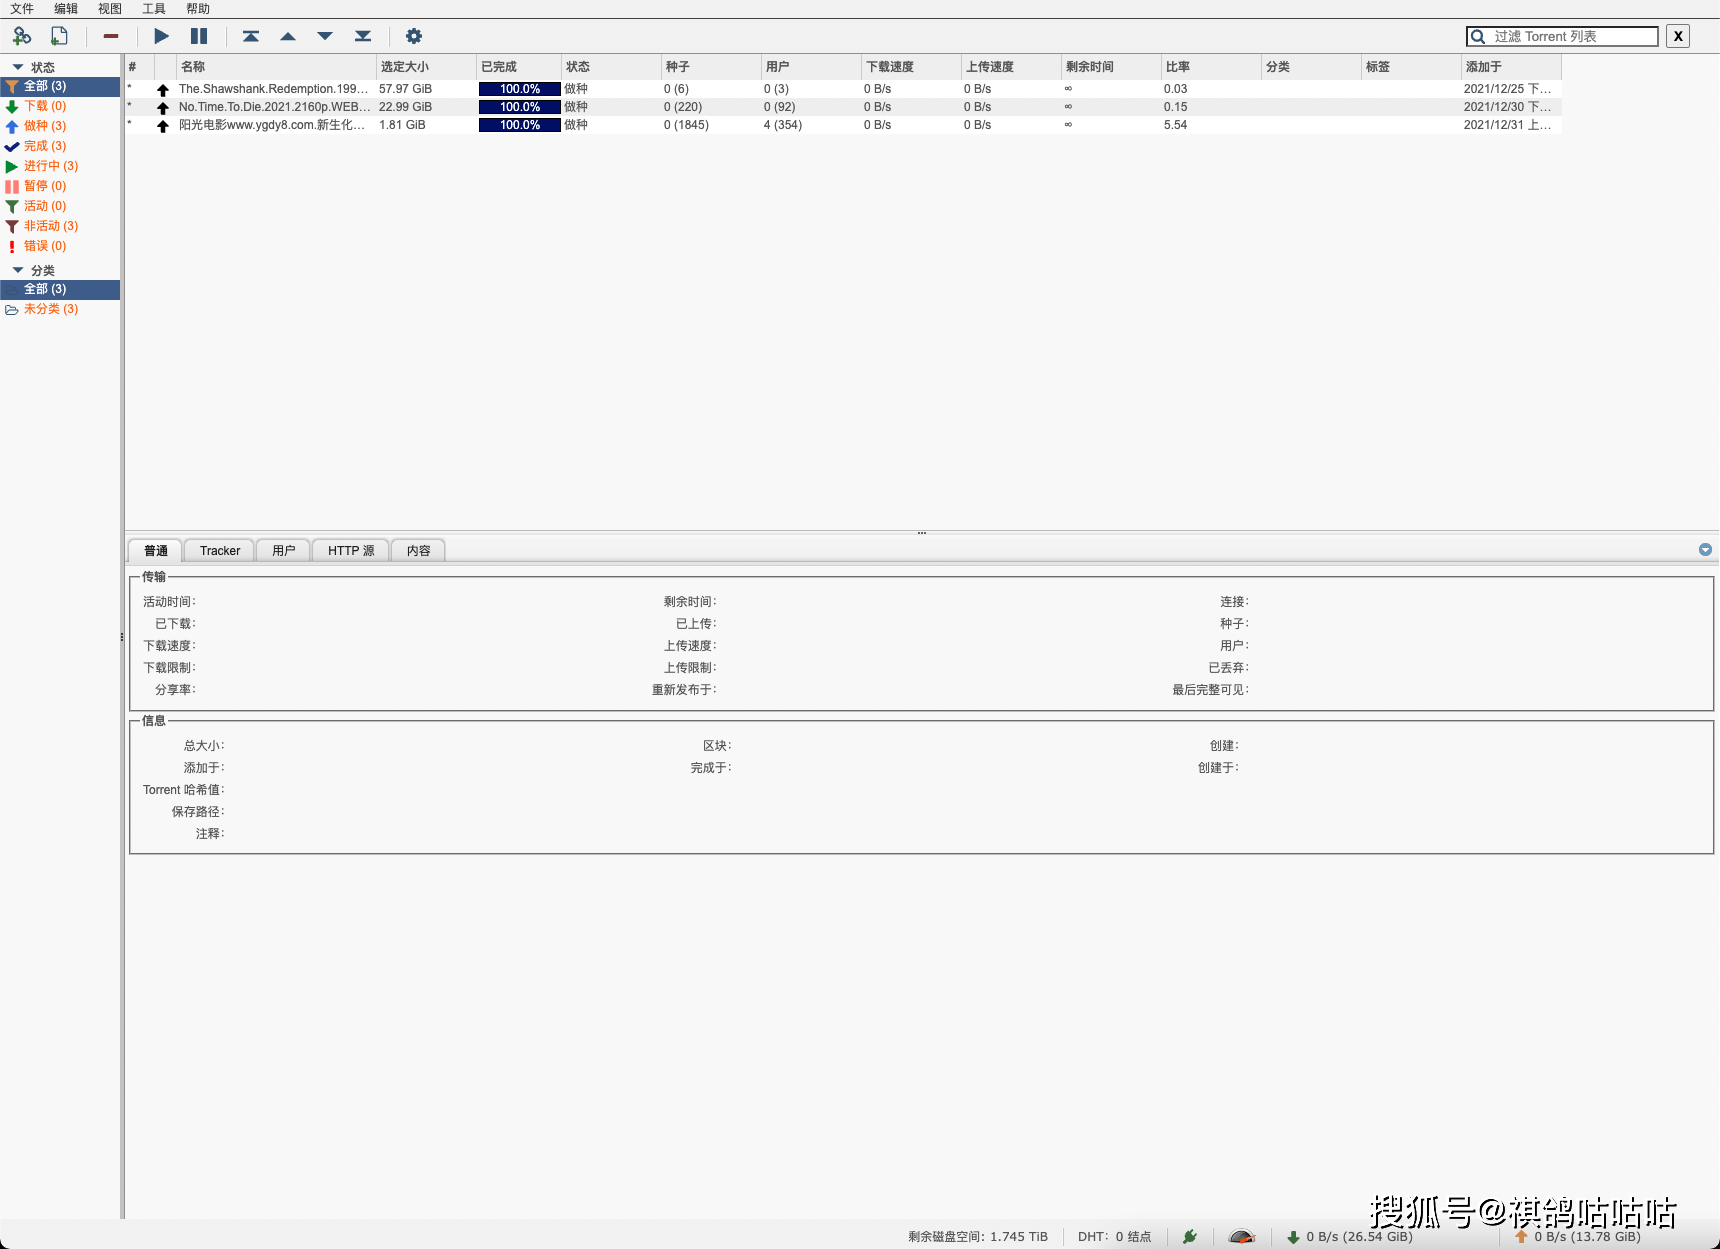1720x1249 pixels.
Task: Move torrent up in queue
Action: [288, 36]
